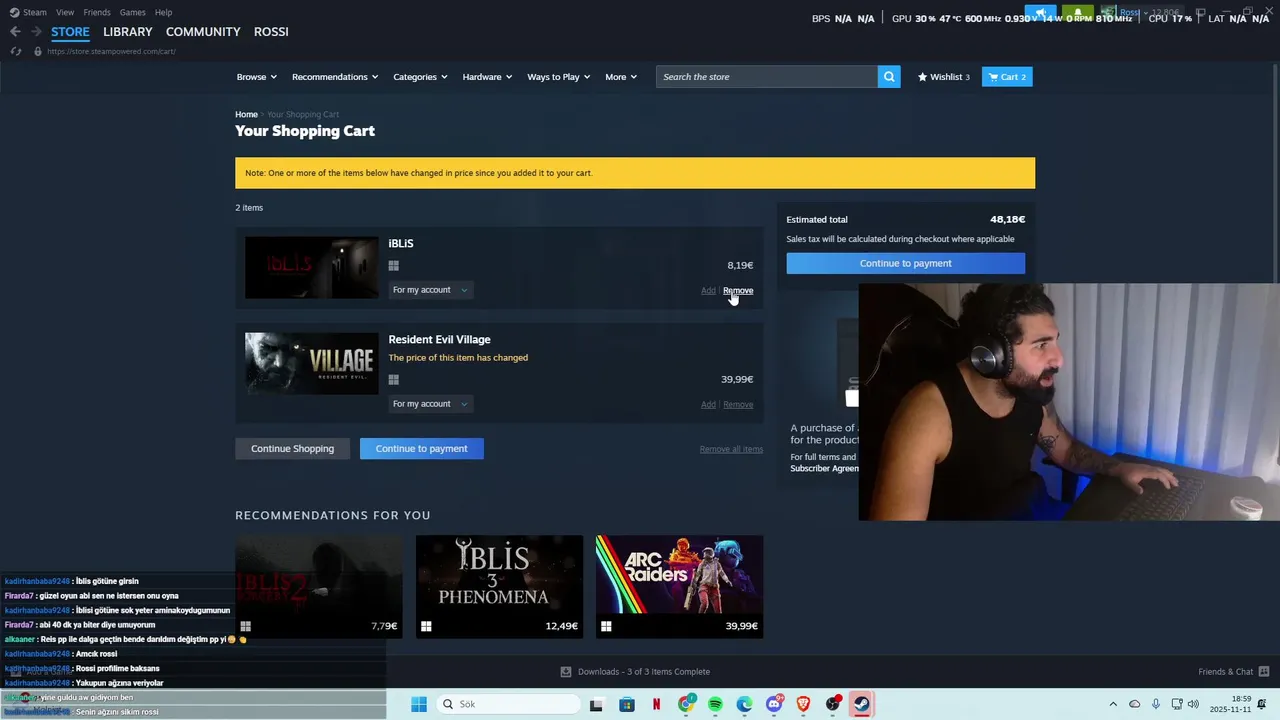
Task: Click the Windows icon on IBLIS 3 Phenomena card
Action: pos(426,626)
